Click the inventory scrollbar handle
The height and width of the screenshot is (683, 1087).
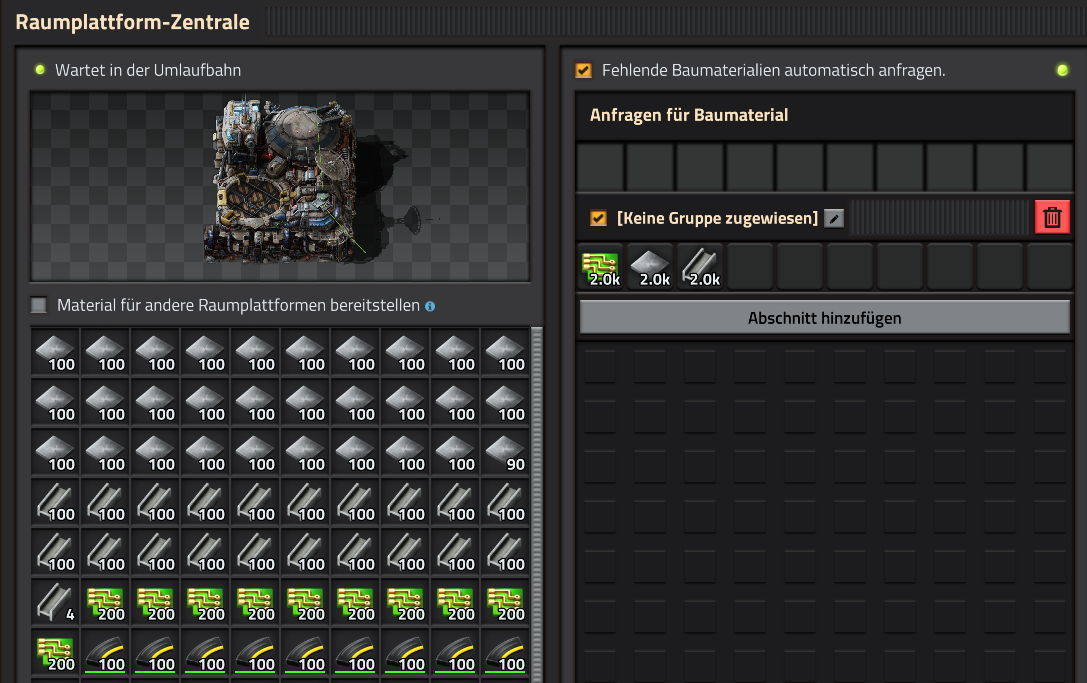(537, 505)
